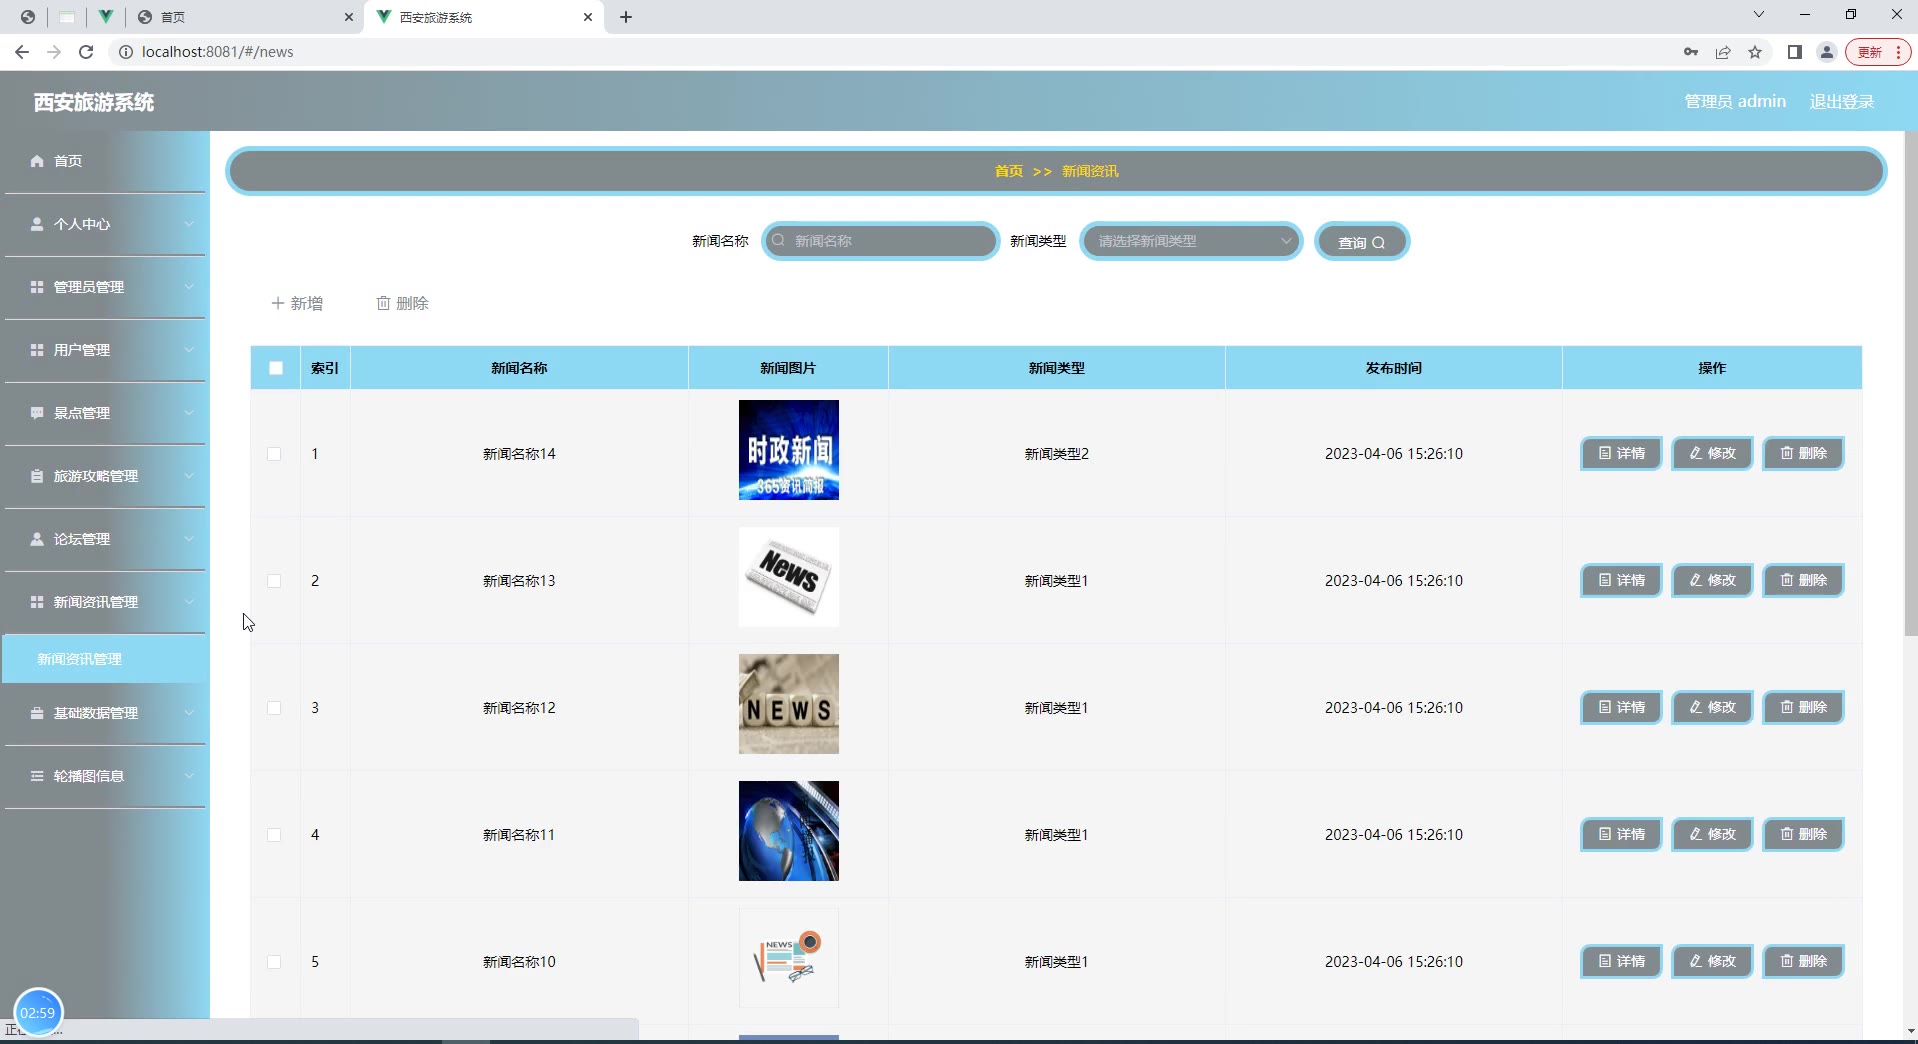Check the row for 新闻名称13

coord(274,581)
